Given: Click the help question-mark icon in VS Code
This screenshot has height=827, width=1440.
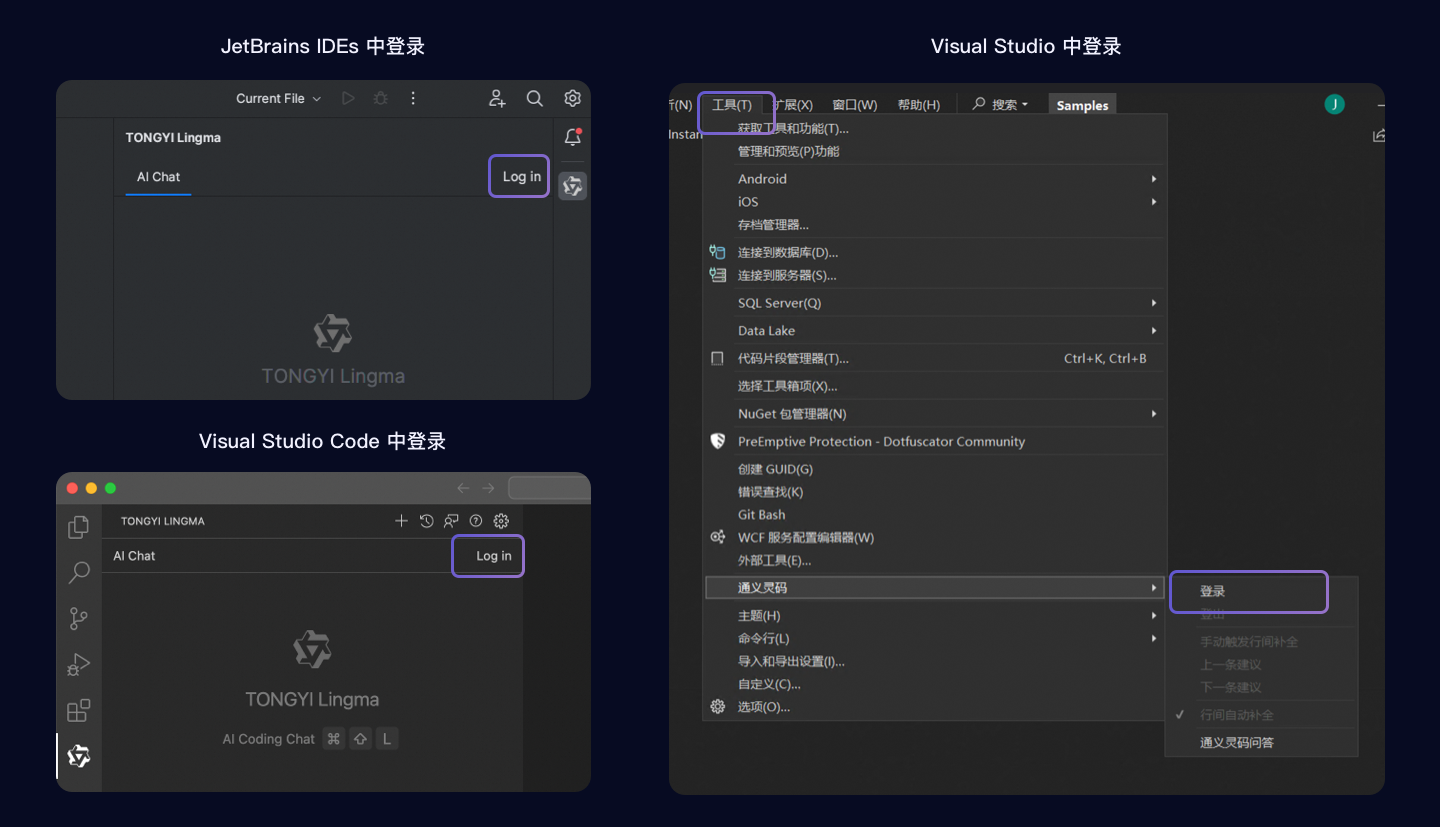Looking at the screenshot, I should click(476, 521).
